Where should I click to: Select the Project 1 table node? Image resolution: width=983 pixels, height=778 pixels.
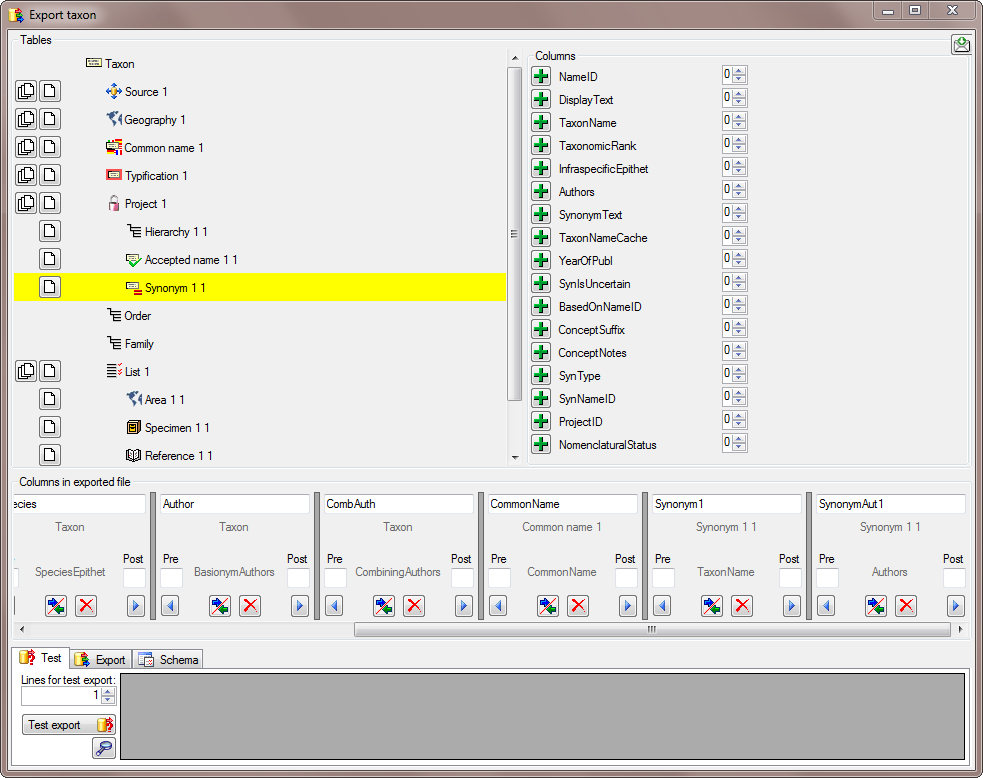click(x=145, y=204)
